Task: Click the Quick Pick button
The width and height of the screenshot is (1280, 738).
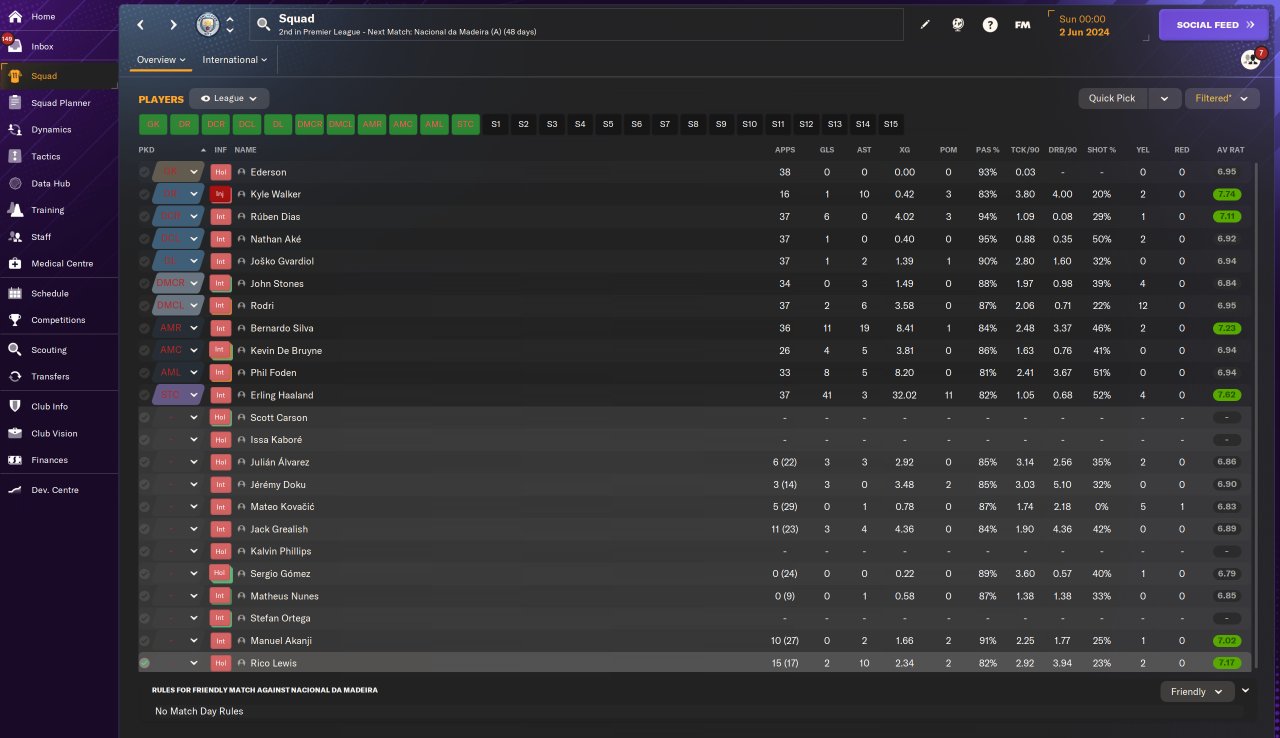Action: (x=1113, y=98)
